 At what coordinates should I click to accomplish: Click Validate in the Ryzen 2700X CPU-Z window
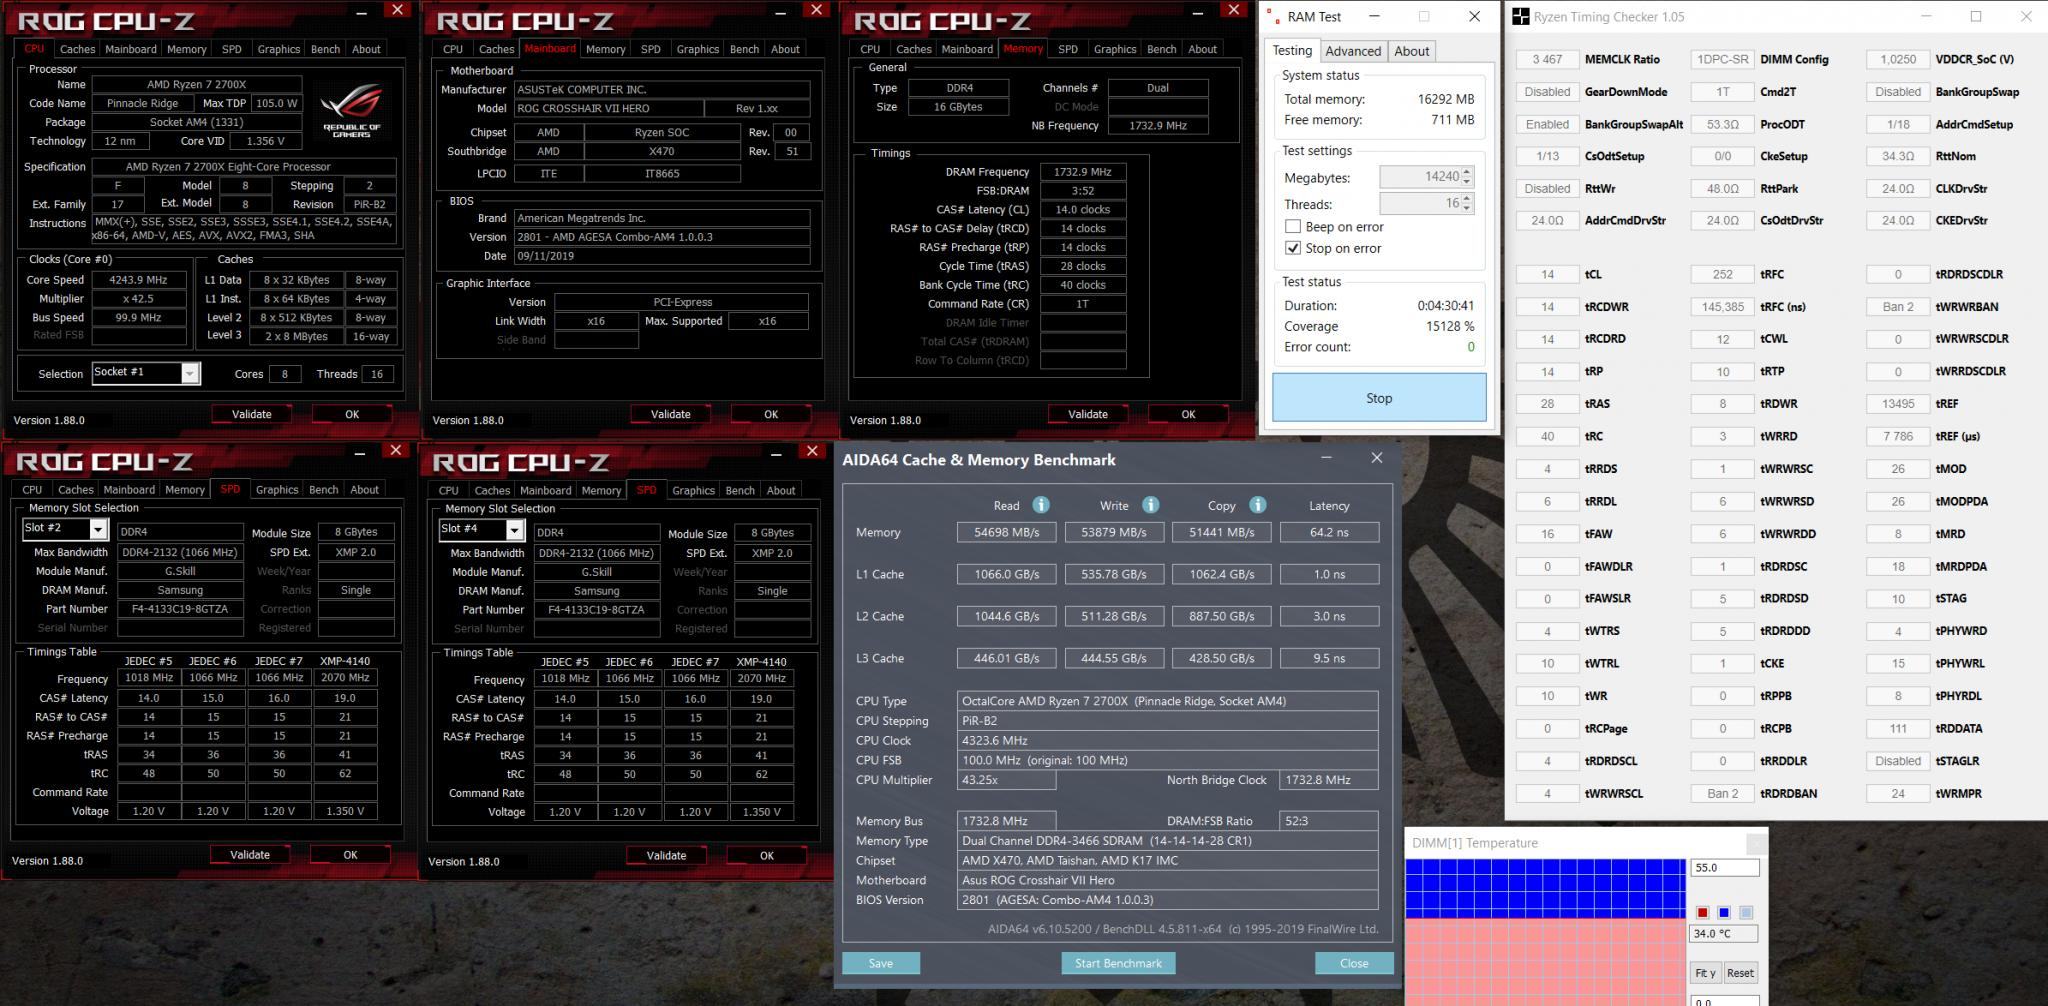(x=251, y=414)
